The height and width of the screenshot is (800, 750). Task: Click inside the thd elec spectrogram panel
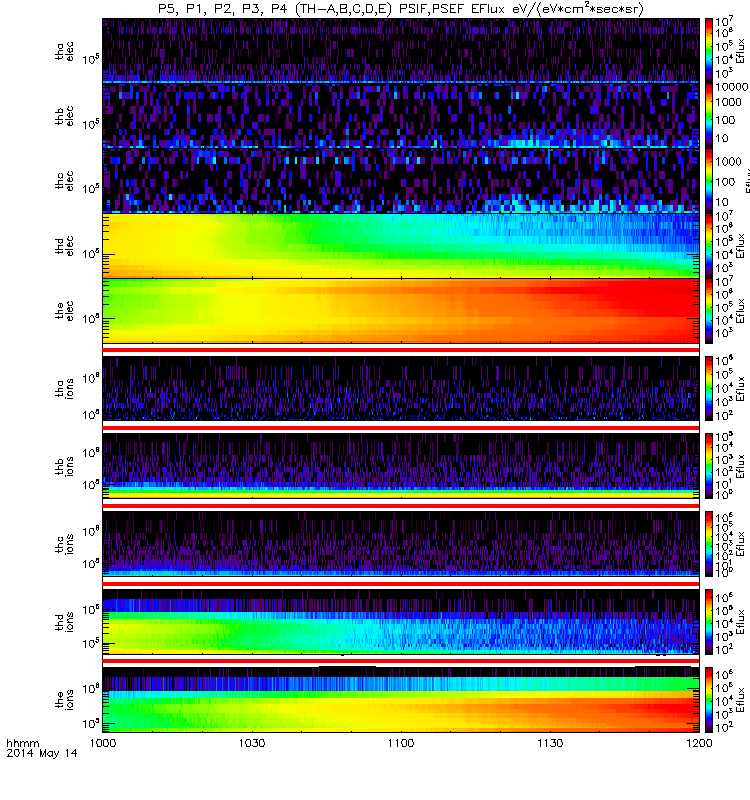401,245
